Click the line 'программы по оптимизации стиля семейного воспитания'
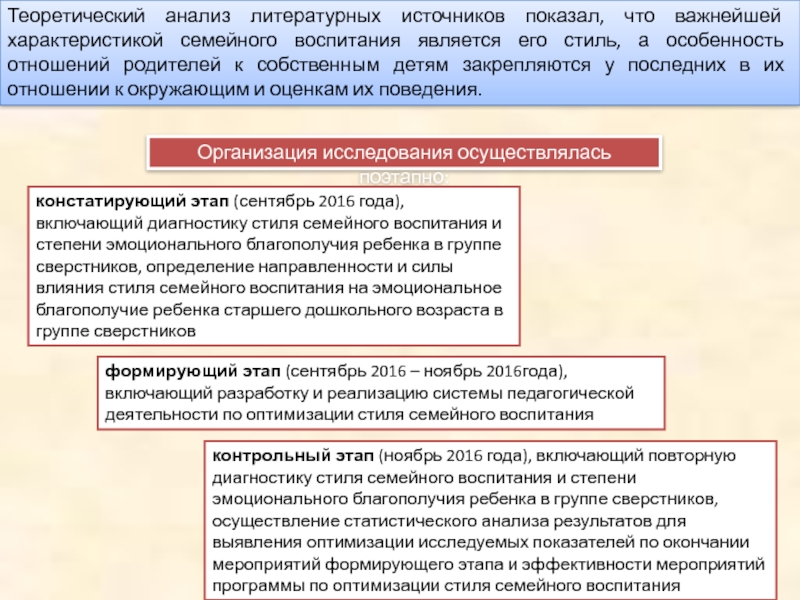 (x=446, y=585)
